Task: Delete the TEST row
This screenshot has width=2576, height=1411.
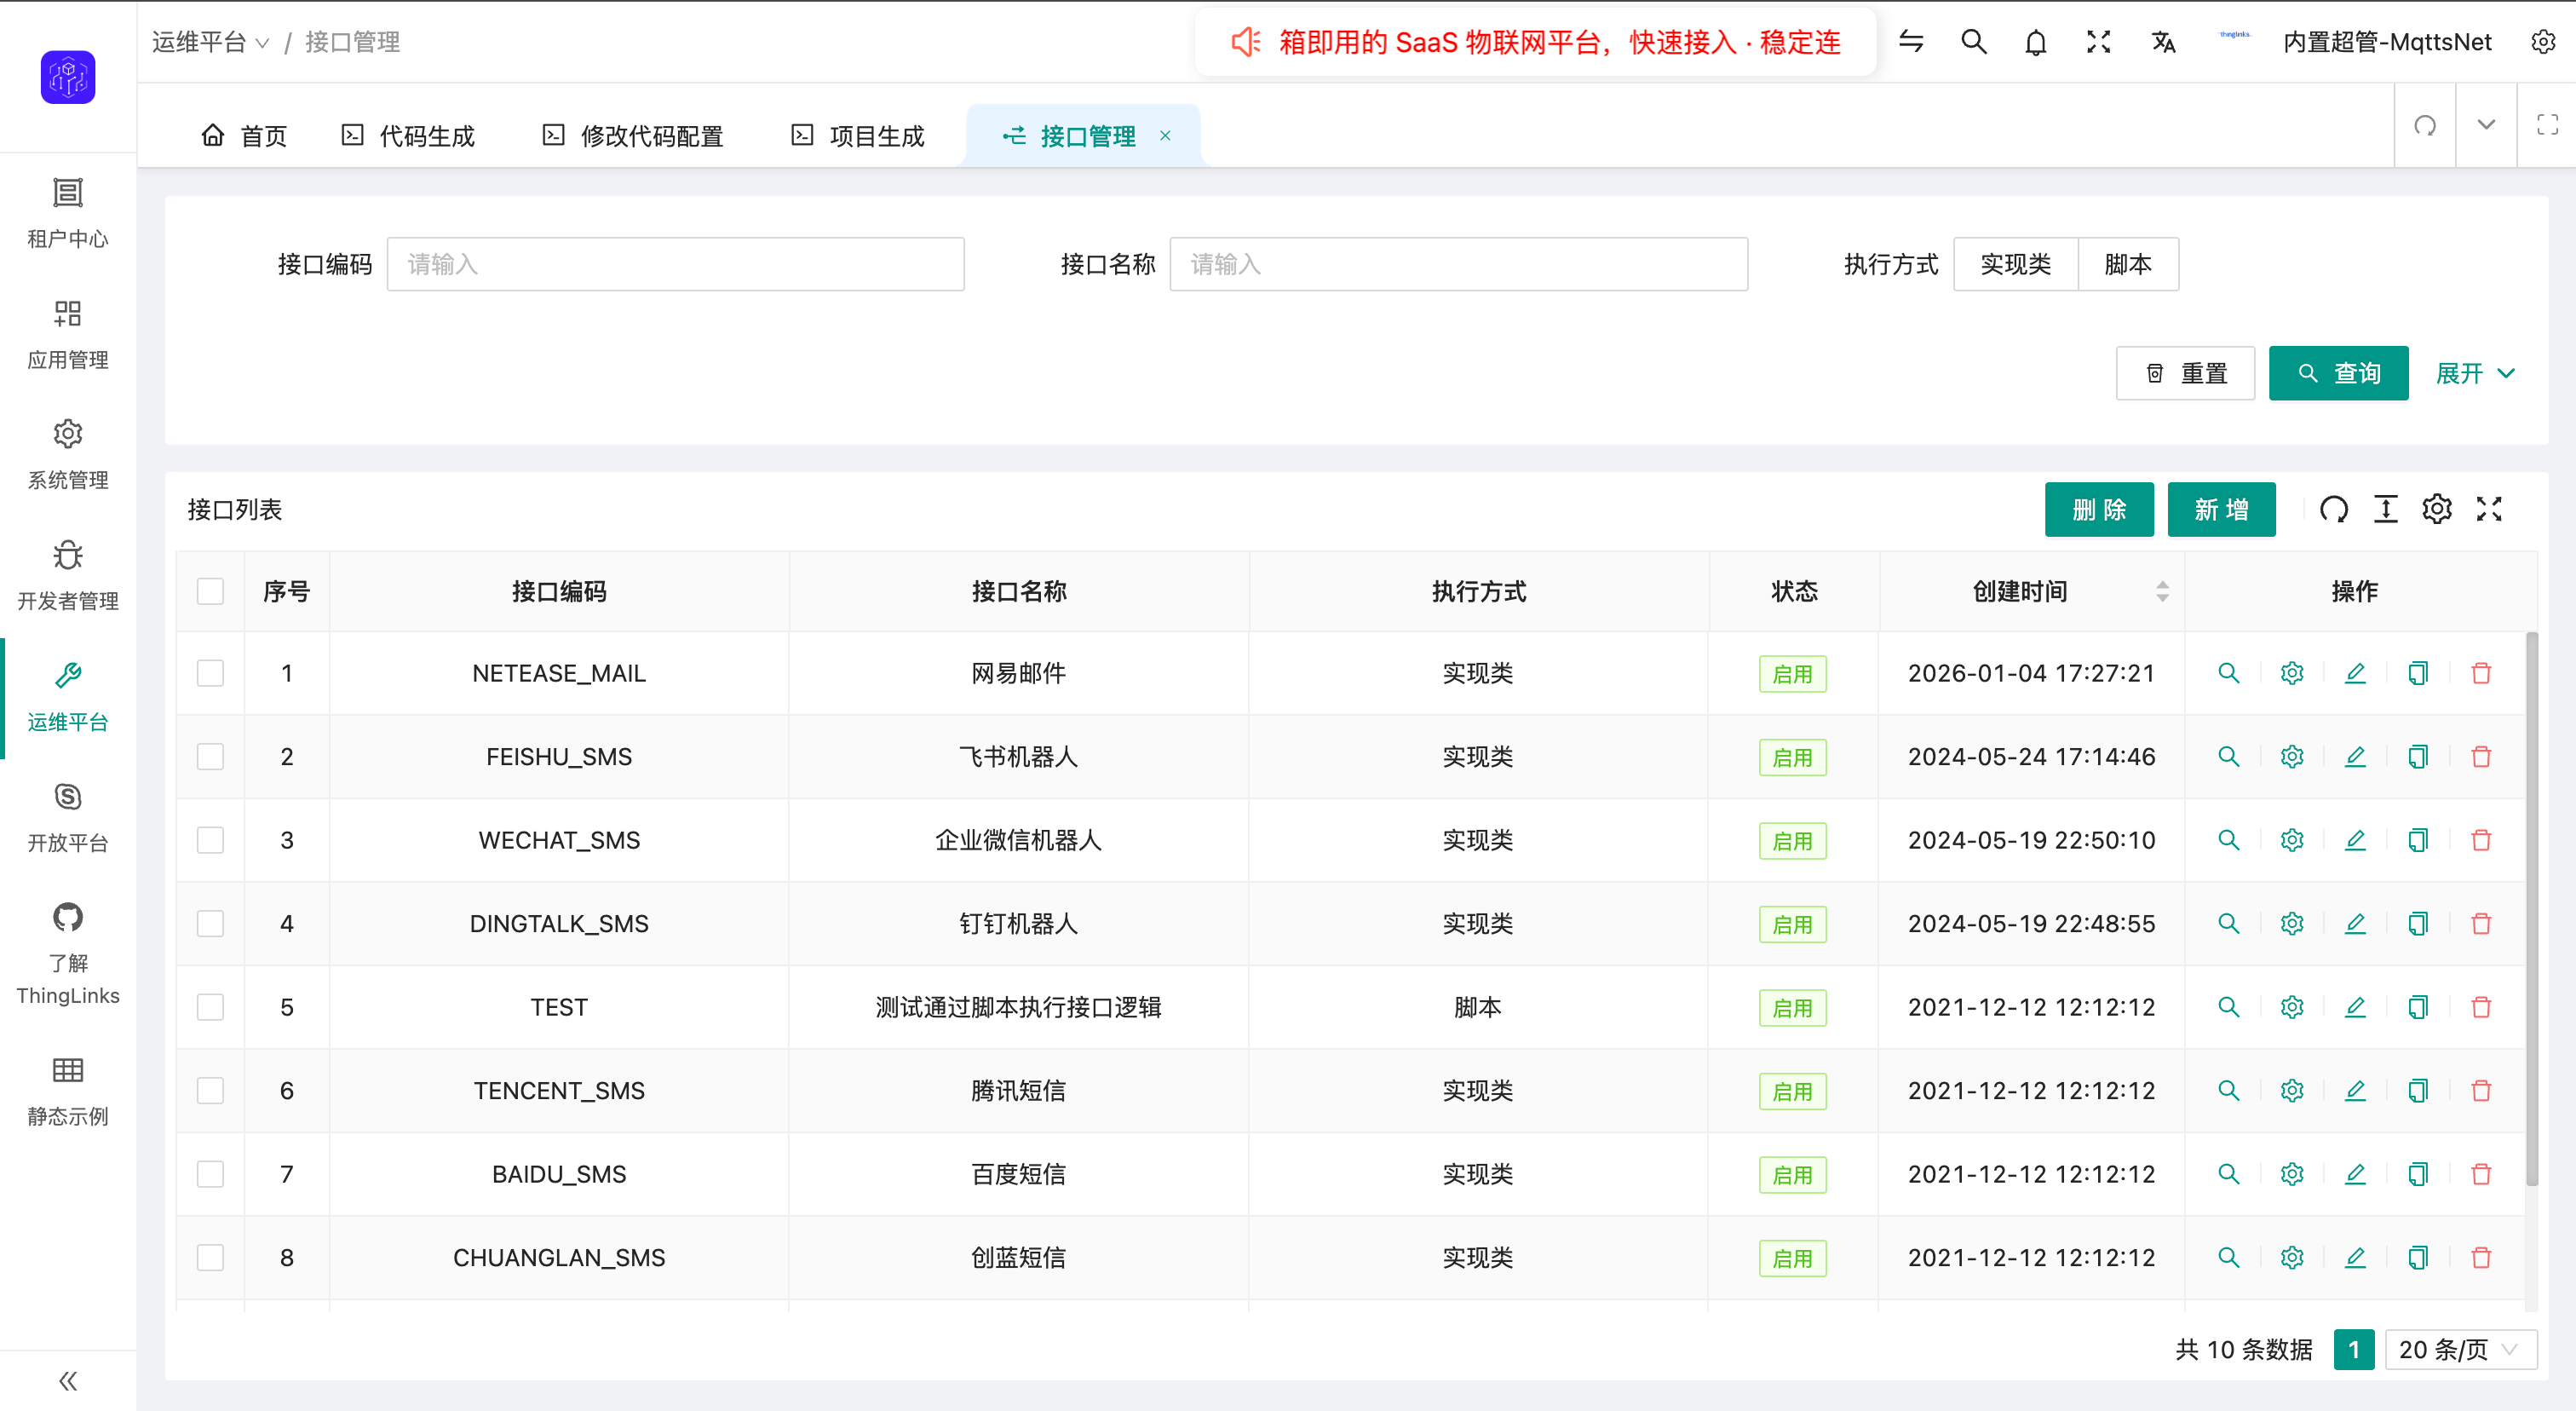Action: point(2481,1007)
